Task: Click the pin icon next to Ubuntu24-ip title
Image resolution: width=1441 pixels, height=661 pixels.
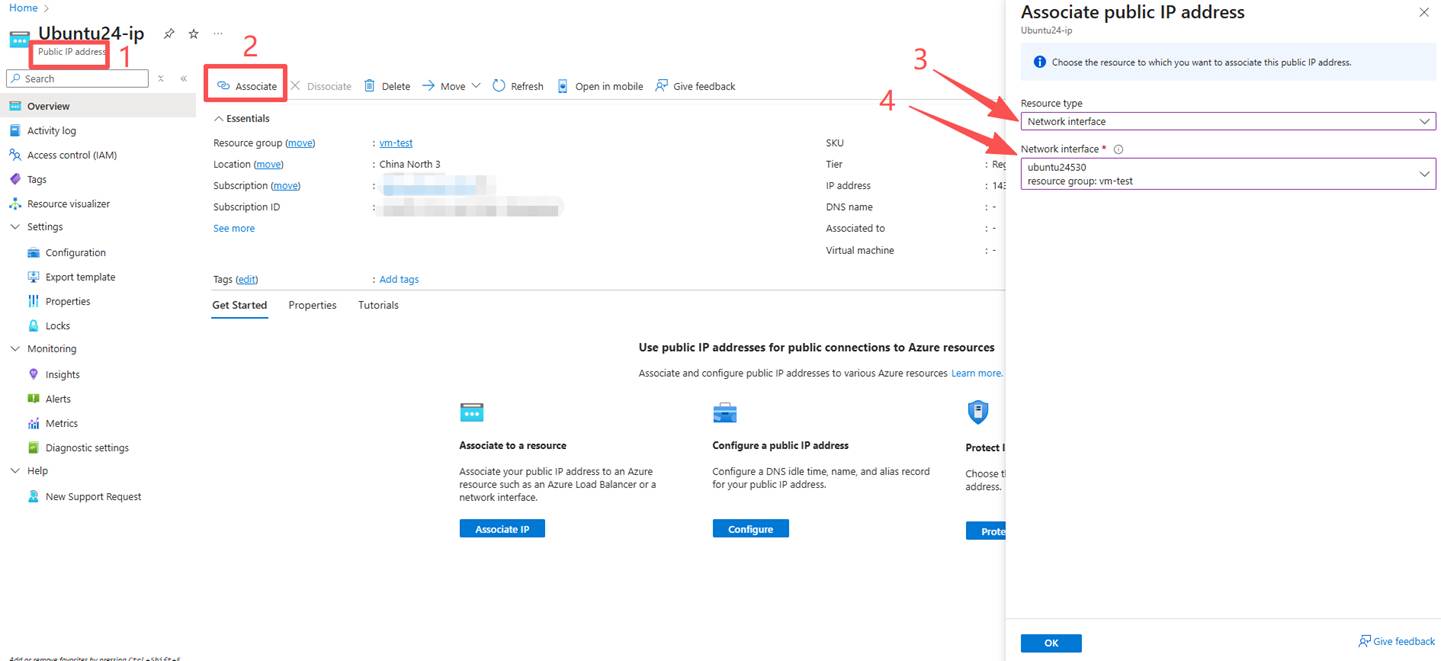Action: coord(169,34)
